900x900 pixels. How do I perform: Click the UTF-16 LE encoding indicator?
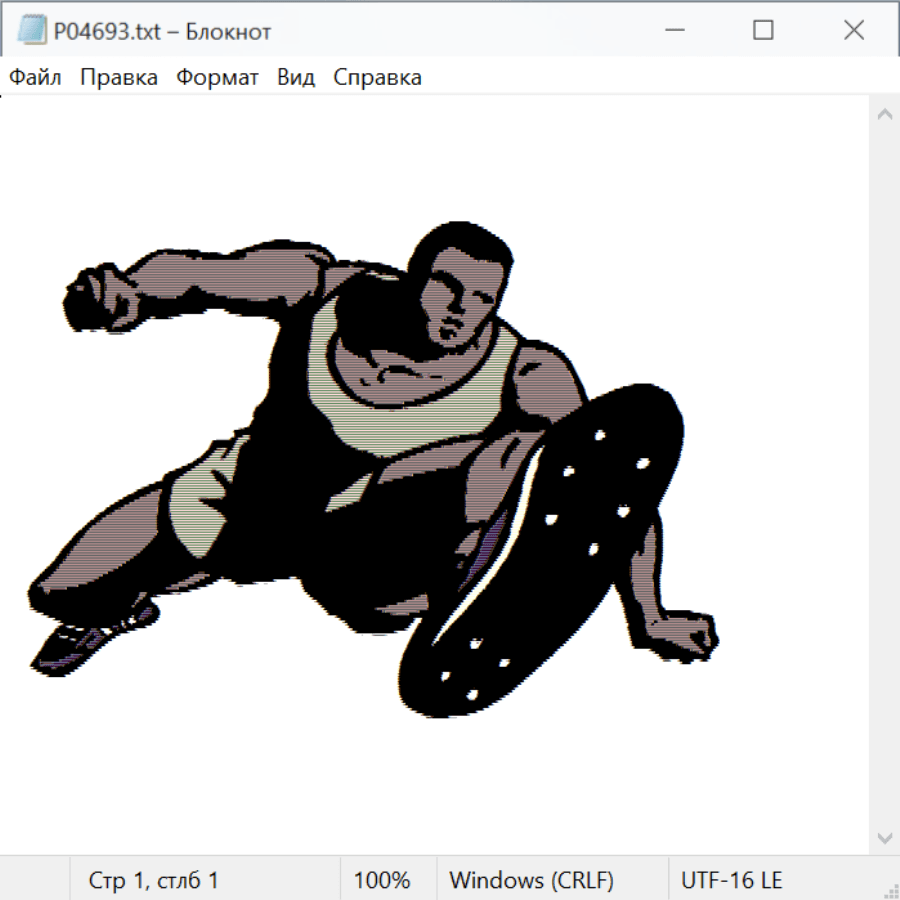point(731,881)
